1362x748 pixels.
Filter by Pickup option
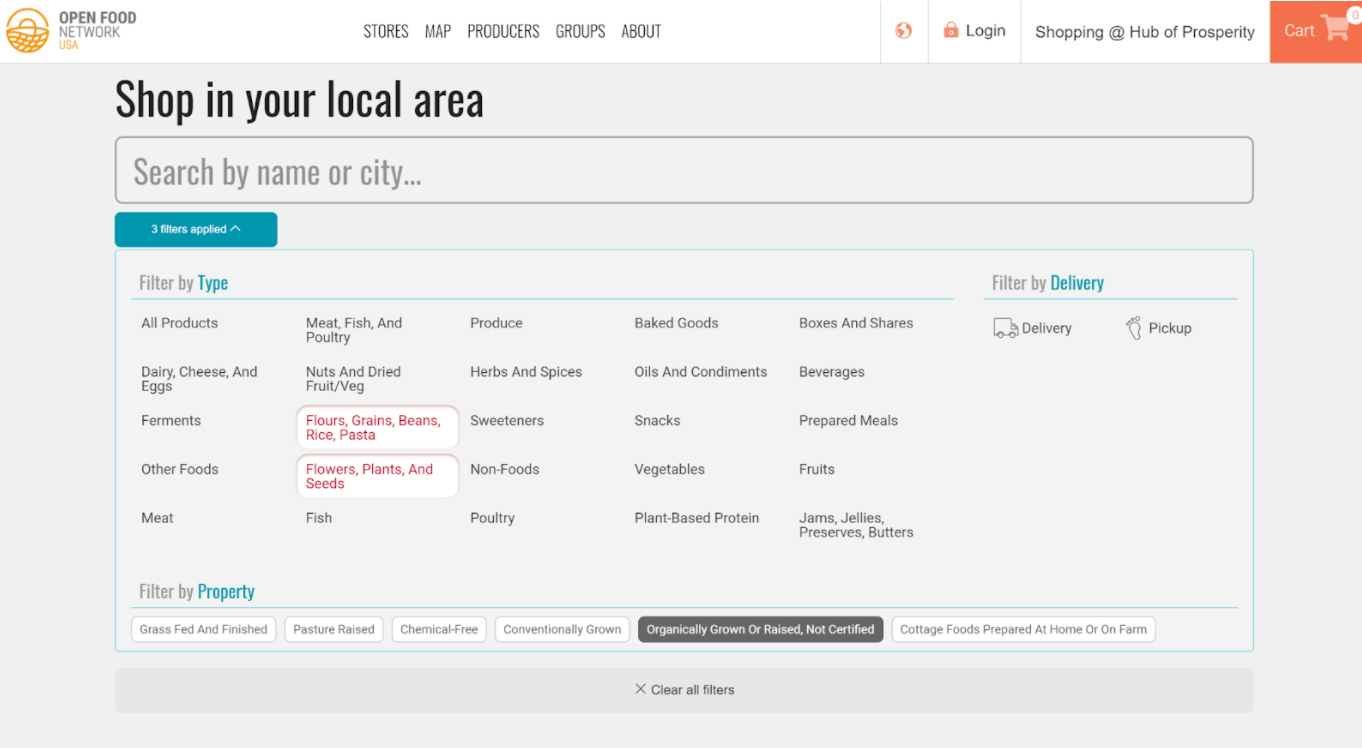(1159, 328)
